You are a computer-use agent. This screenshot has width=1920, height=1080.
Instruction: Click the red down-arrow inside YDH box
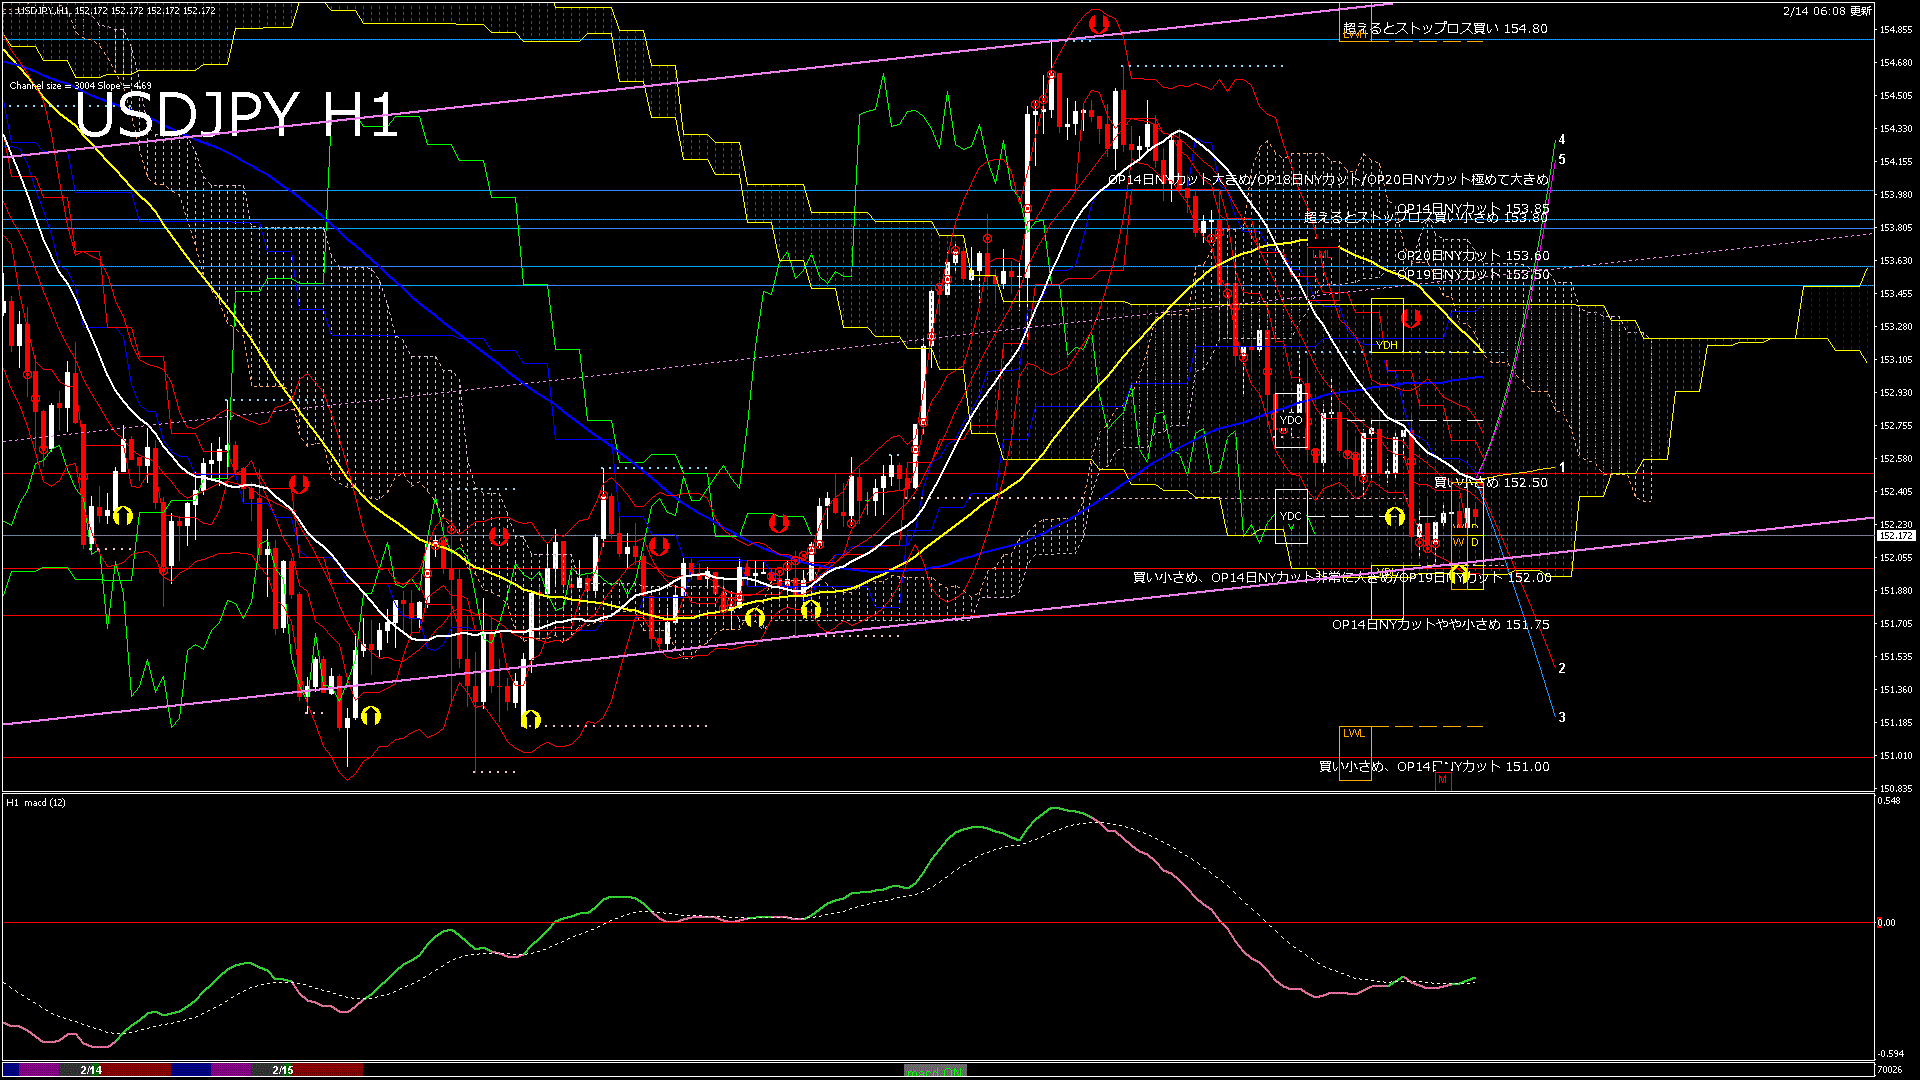[1411, 319]
